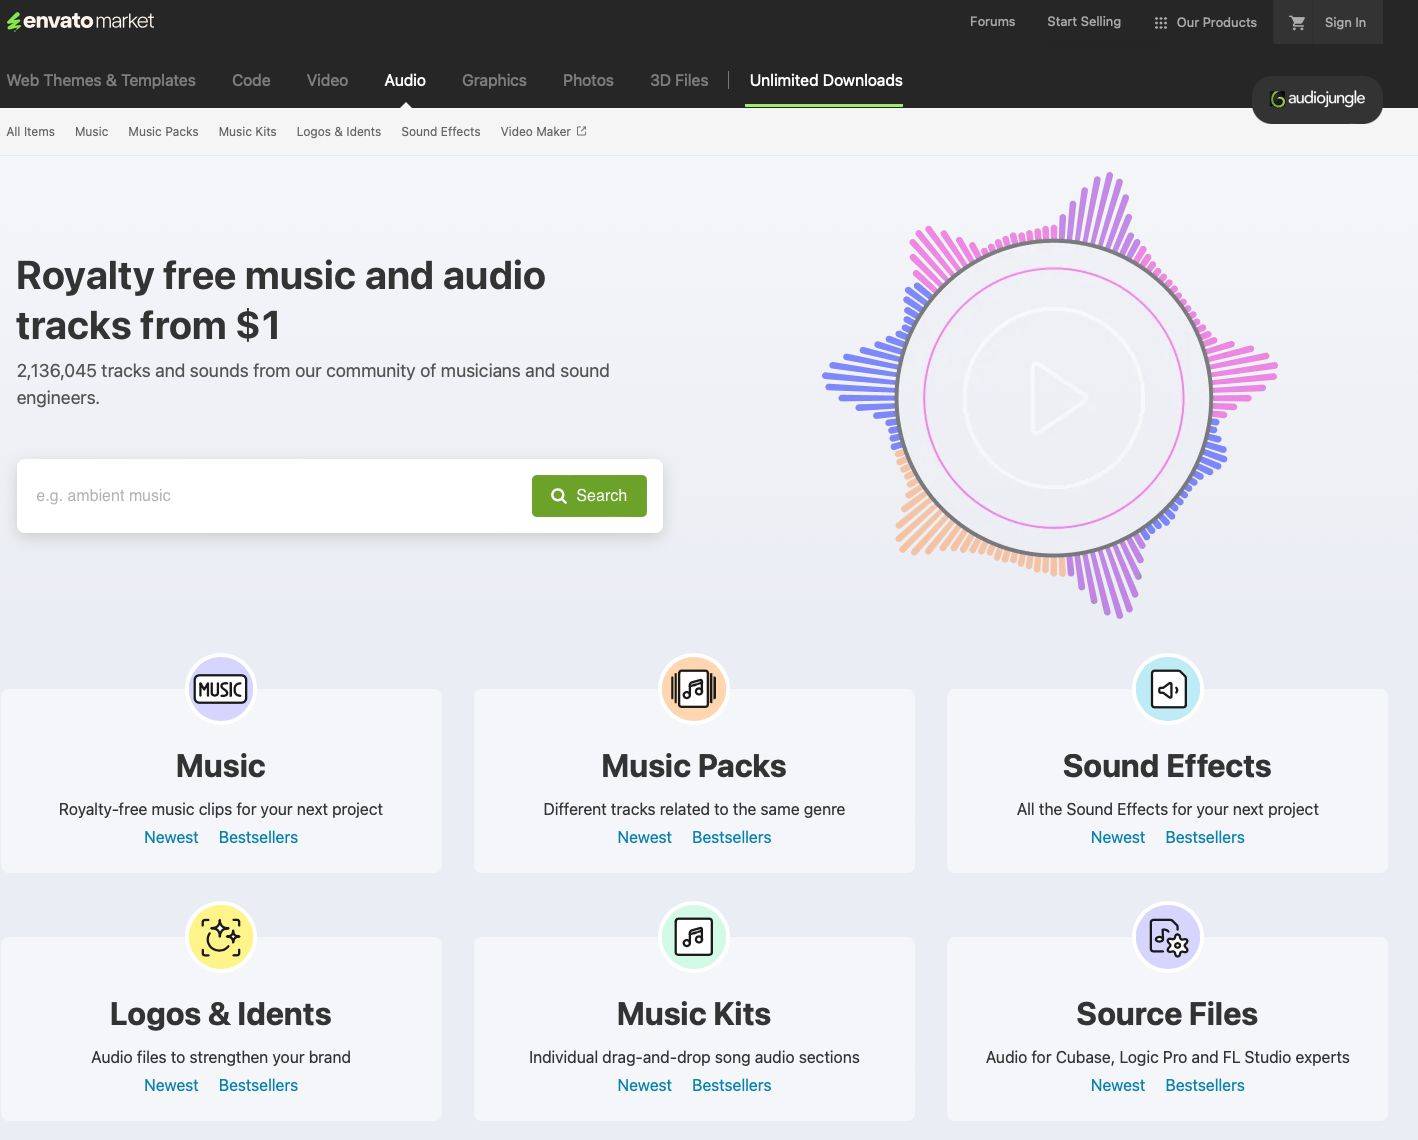Click the AudioJungle logo badge
This screenshot has width=1418, height=1140.
1317,99
